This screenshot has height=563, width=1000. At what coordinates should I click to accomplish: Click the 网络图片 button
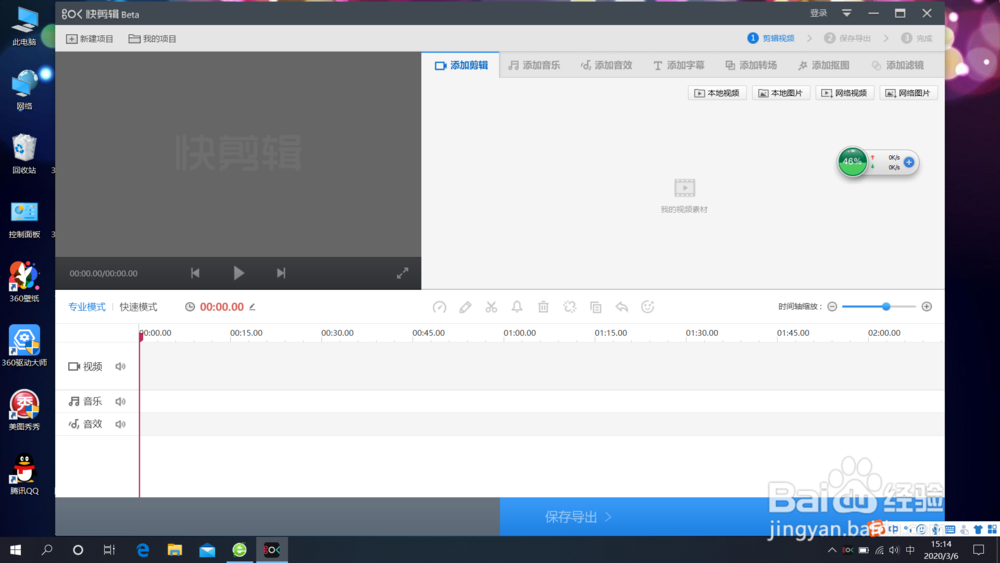908,93
